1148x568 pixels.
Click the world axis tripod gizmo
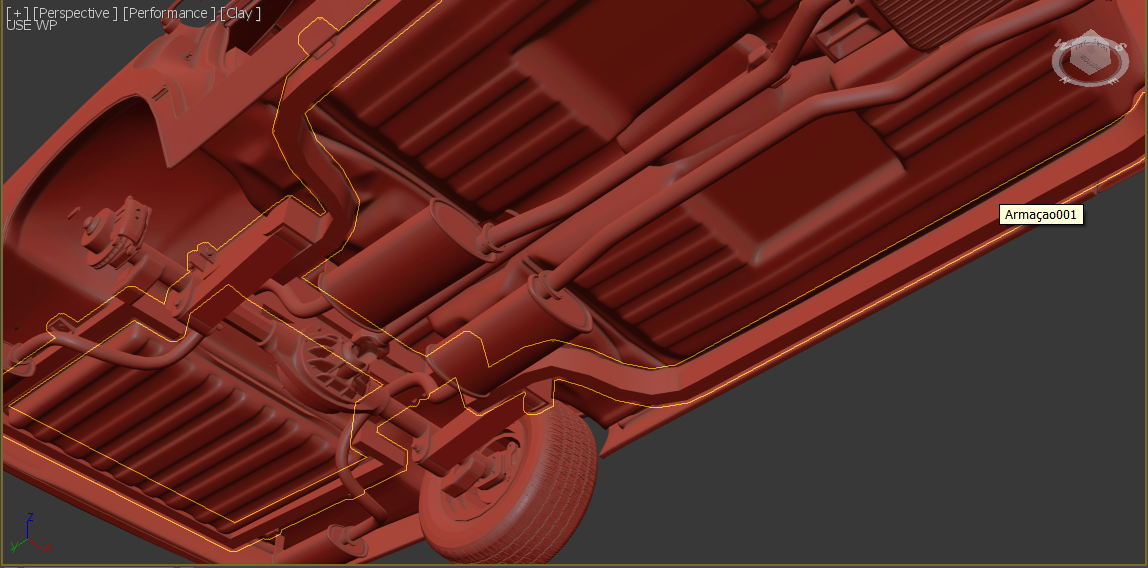click(29, 537)
